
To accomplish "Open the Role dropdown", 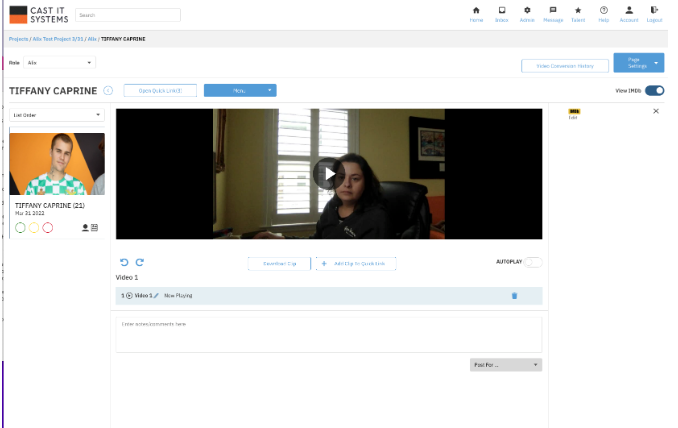I will coord(60,63).
